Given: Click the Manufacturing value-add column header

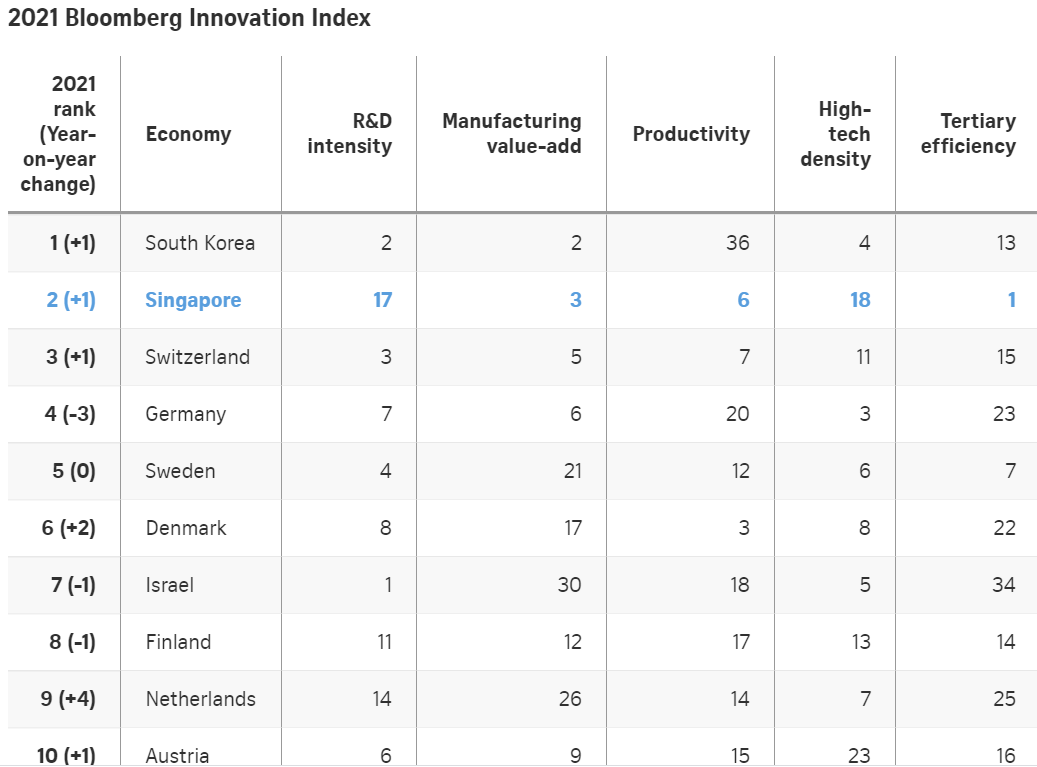Looking at the screenshot, I should 512,134.
